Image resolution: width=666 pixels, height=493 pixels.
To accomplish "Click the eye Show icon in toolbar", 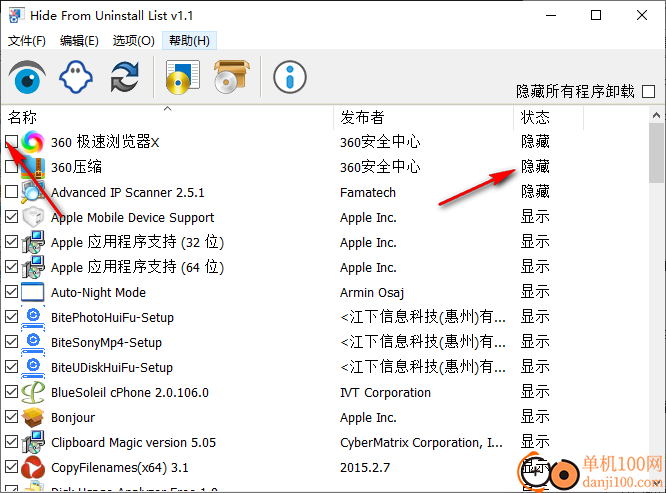I will click(27, 77).
